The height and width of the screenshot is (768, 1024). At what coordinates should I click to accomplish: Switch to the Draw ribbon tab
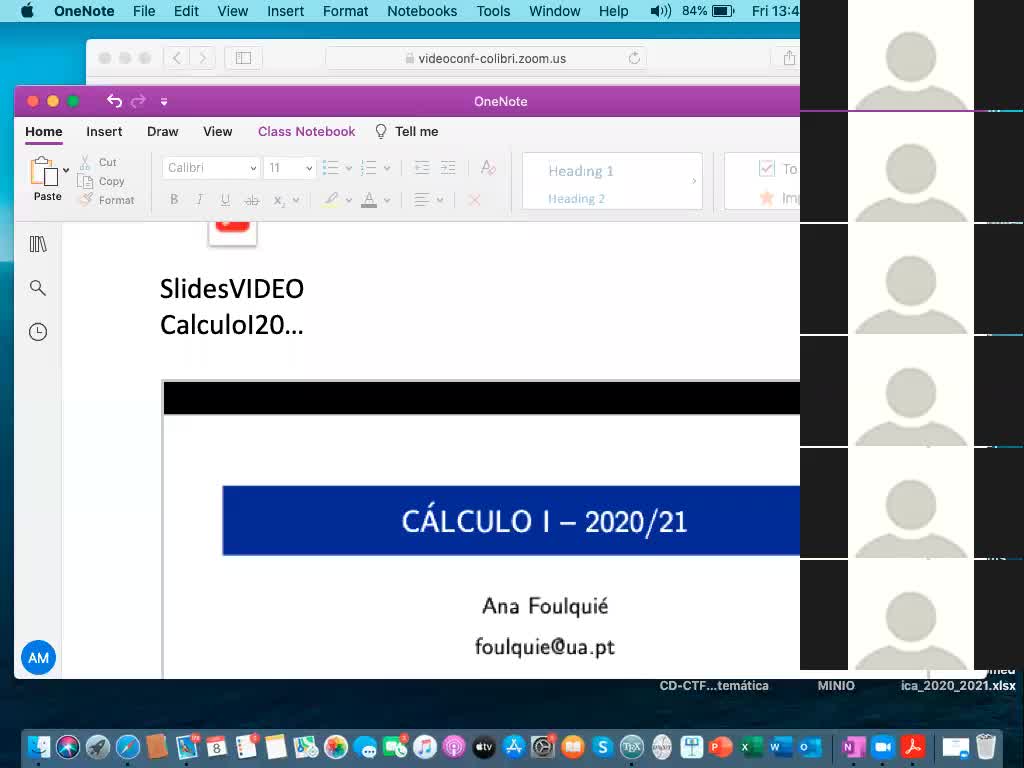coord(163,131)
